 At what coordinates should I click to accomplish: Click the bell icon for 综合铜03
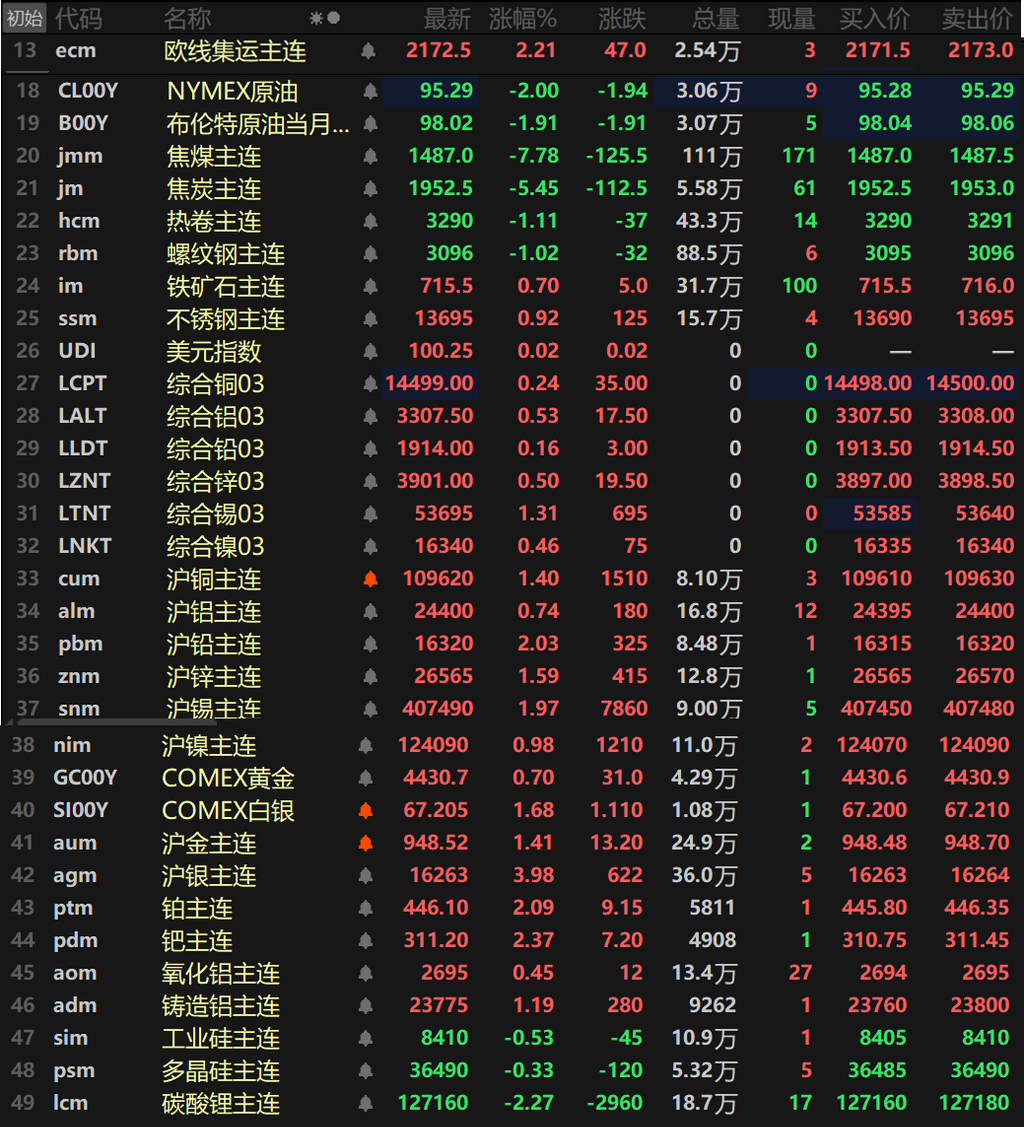tap(370, 384)
